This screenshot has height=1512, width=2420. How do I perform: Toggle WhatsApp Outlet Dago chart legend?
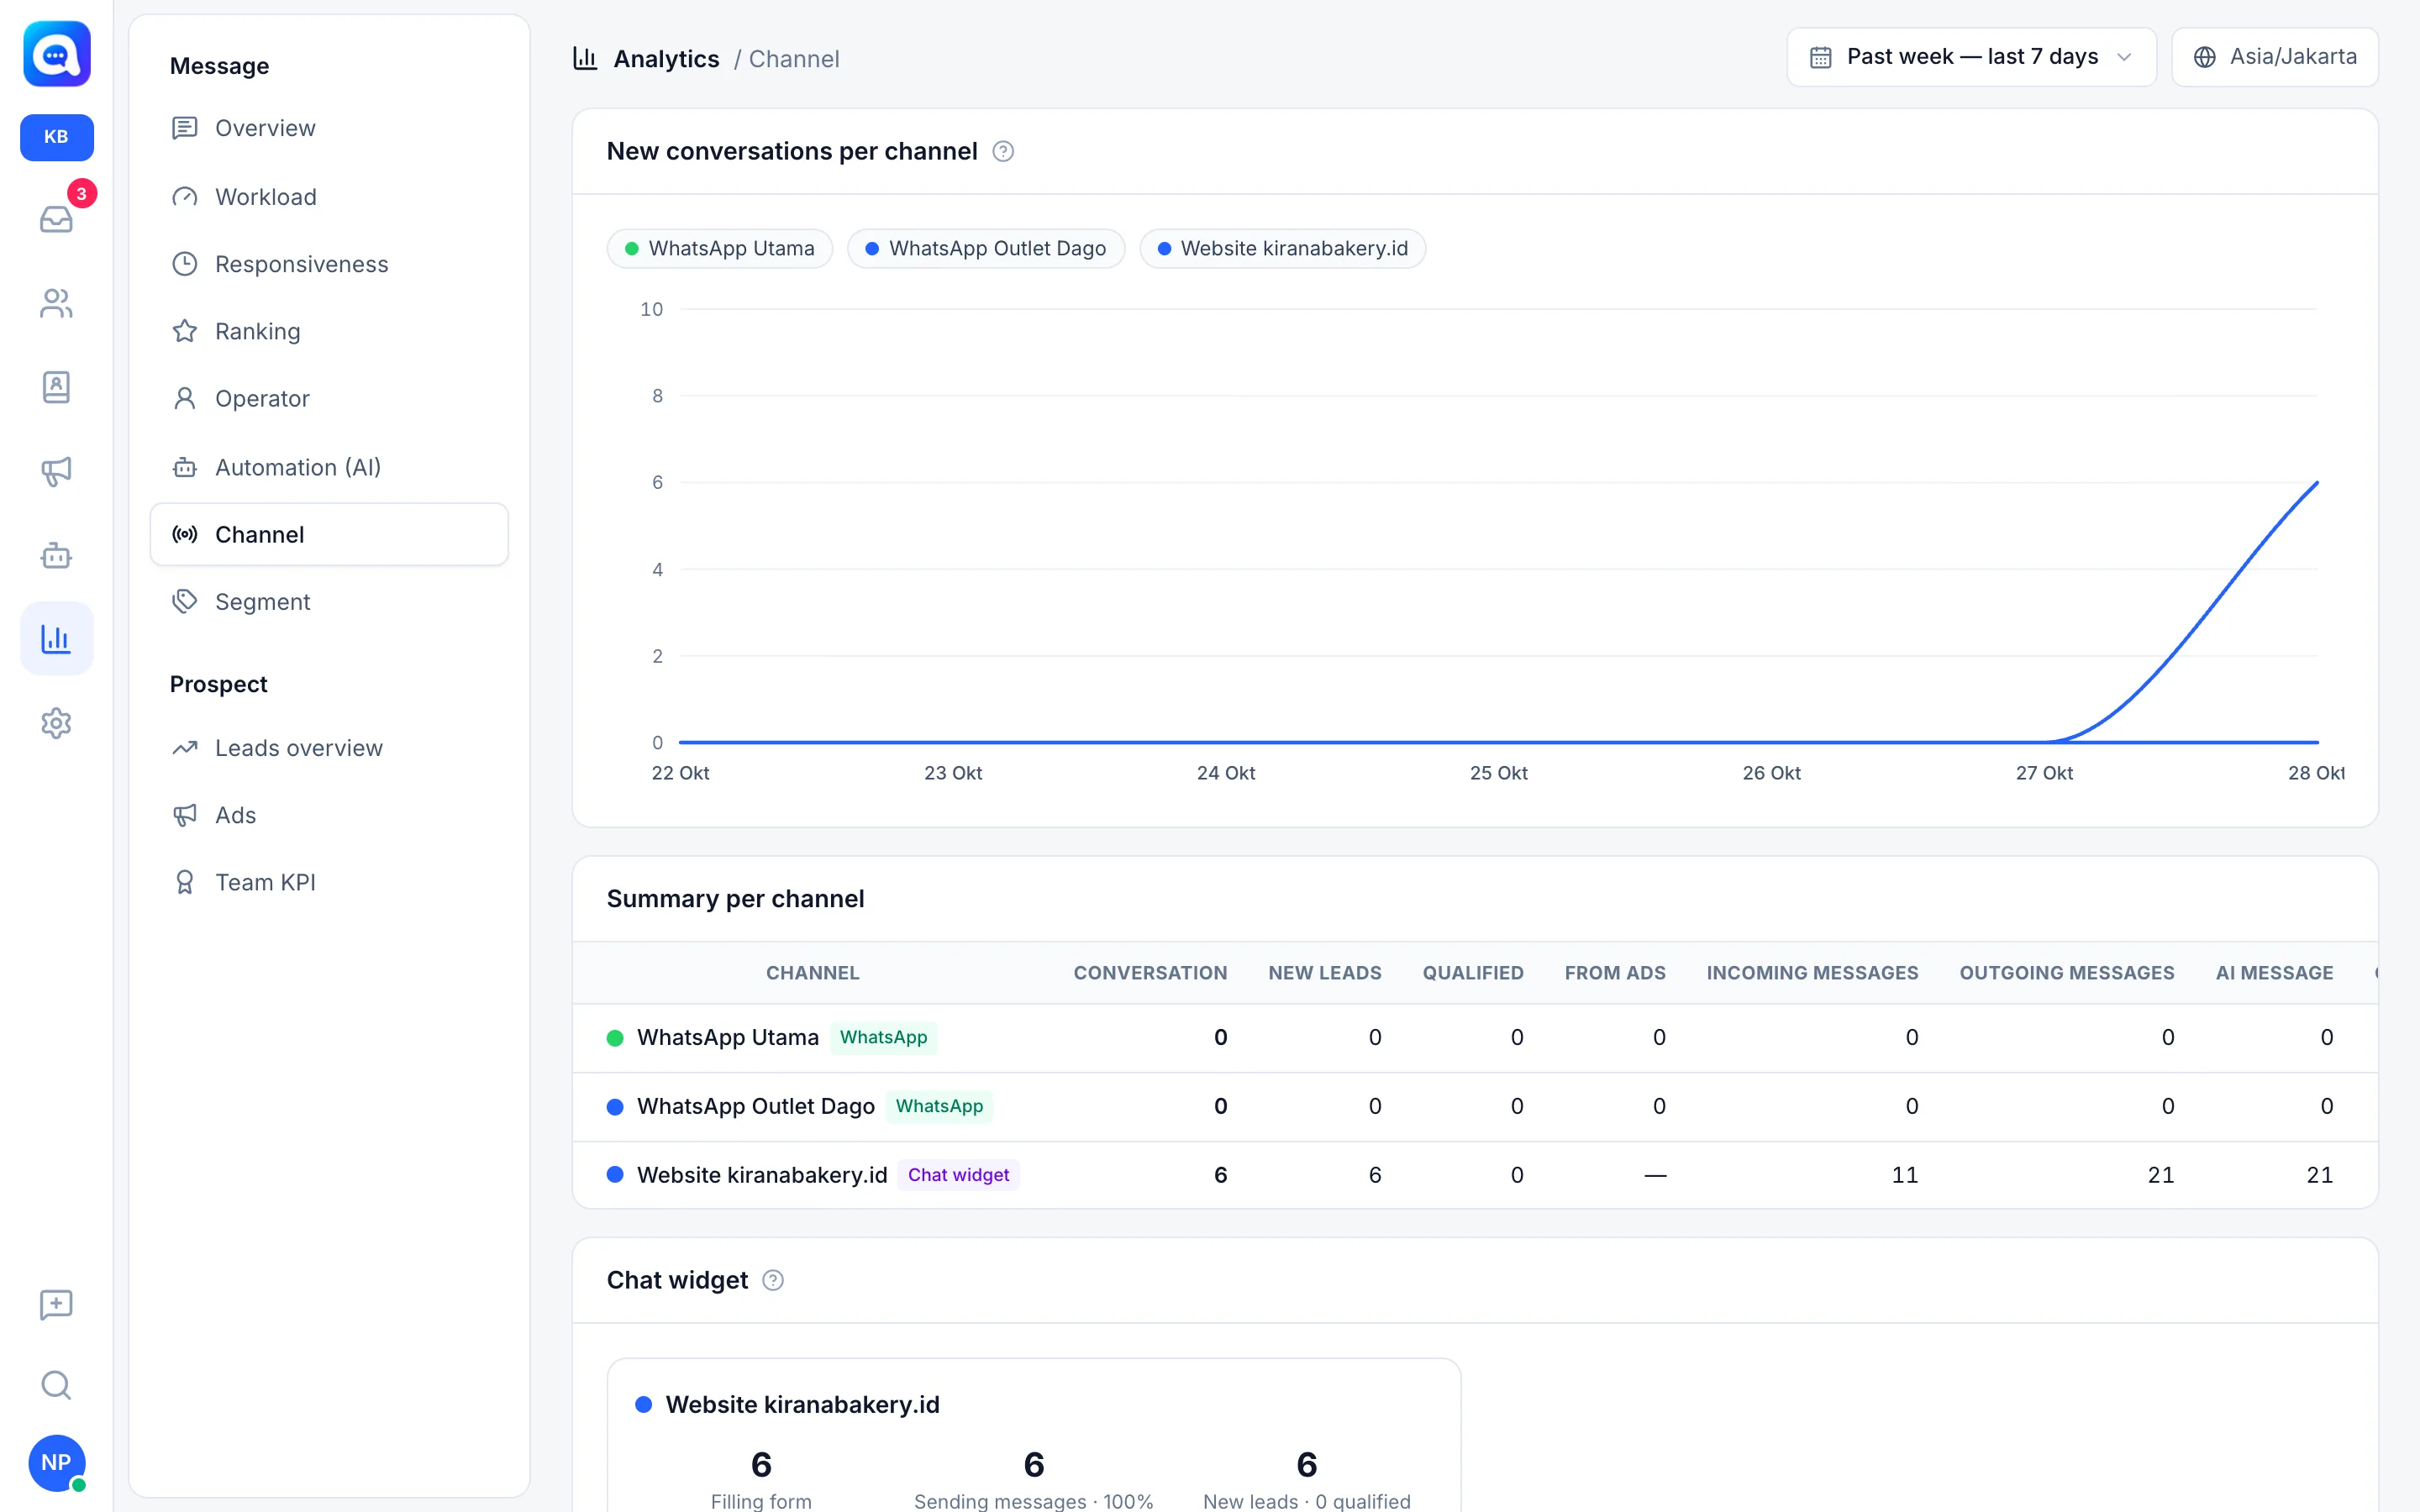pyautogui.click(x=986, y=248)
